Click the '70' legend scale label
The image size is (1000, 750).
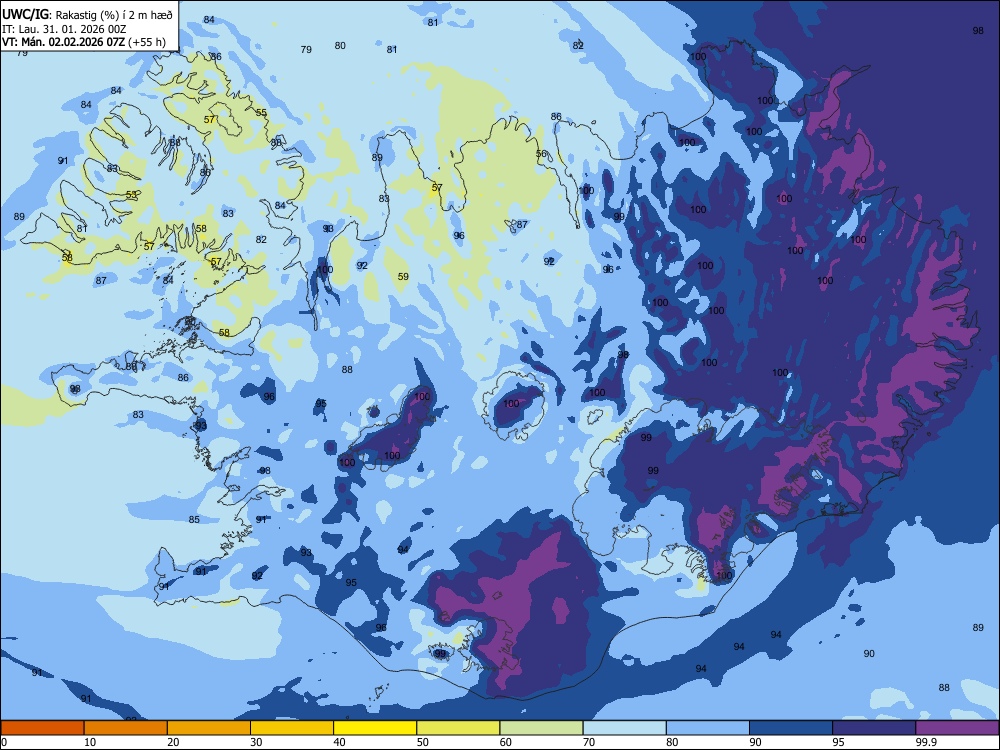click(589, 742)
